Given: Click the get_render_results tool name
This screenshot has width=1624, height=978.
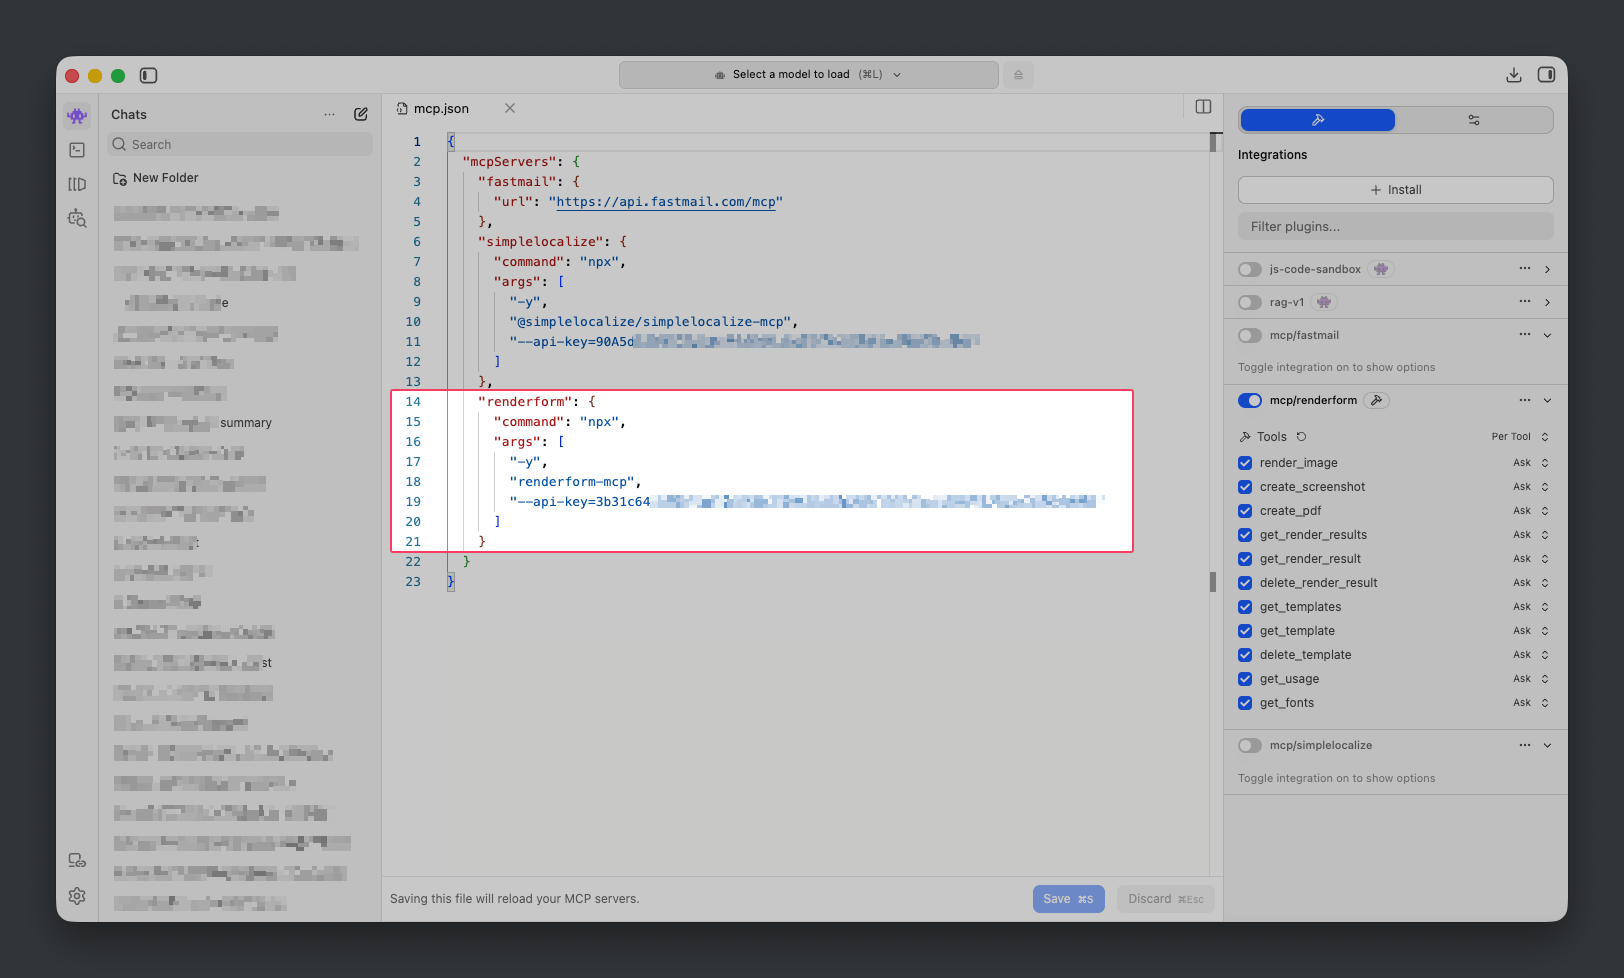Looking at the screenshot, I should tap(1313, 535).
